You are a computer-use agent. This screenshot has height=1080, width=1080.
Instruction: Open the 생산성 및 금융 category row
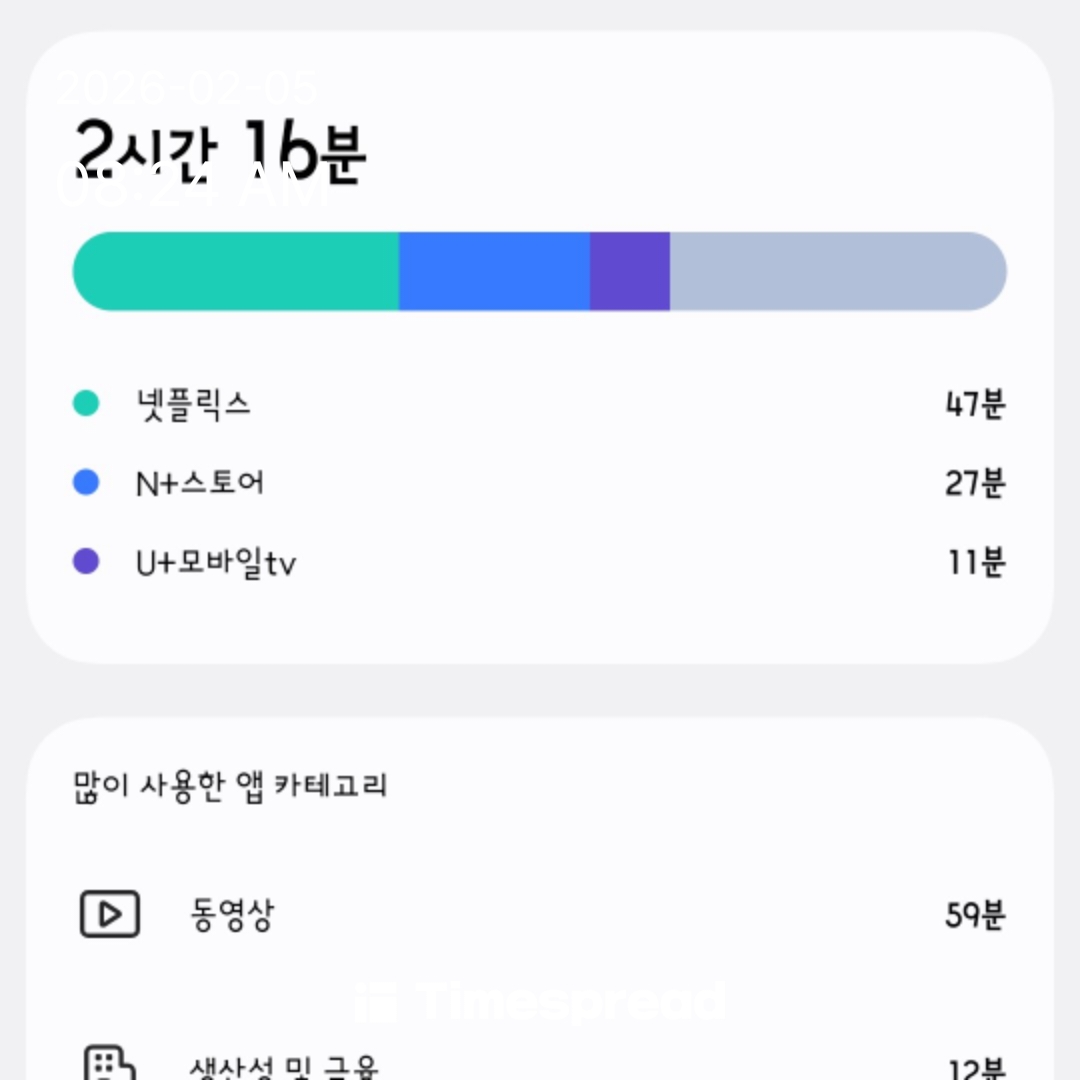pyautogui.click(x=284, y=1066)
